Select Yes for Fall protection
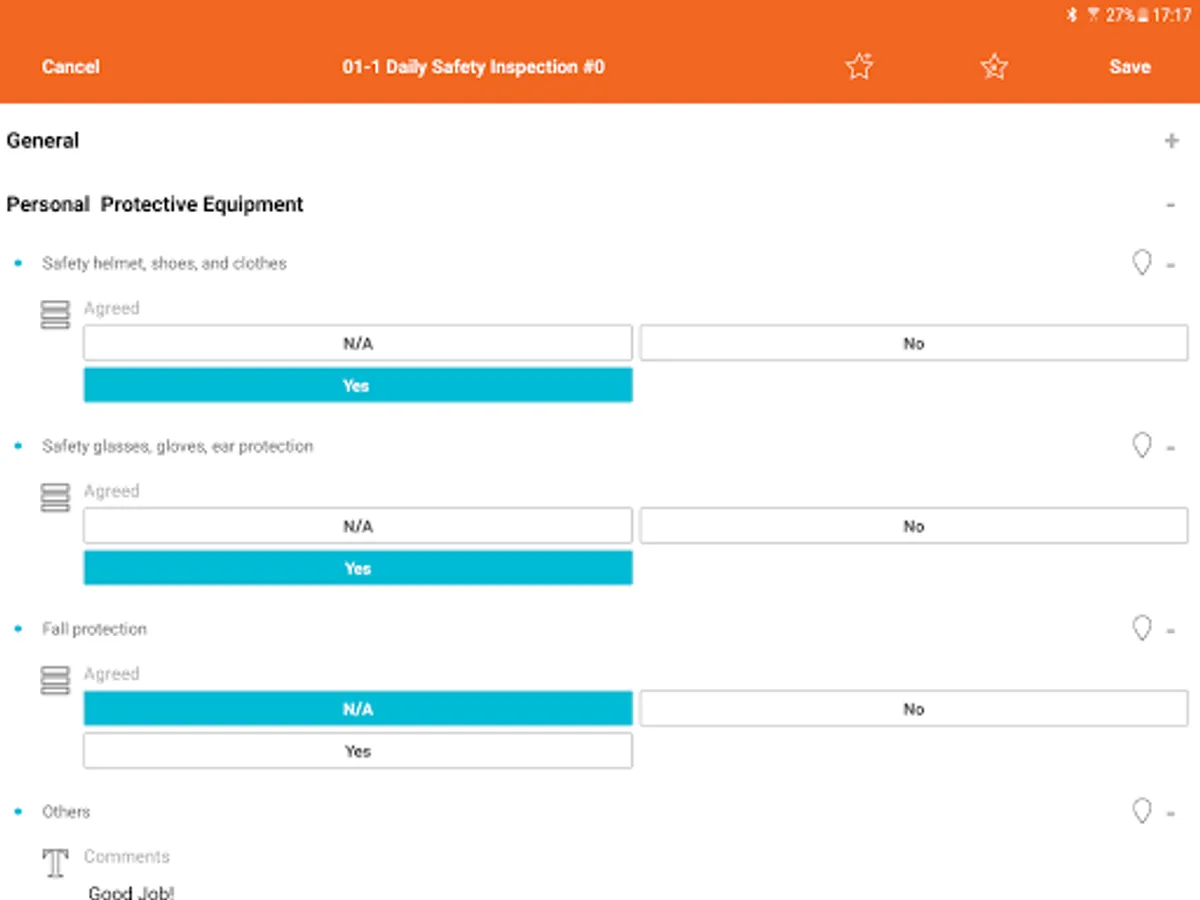This screenshot has height=900, width=1200. 357,751
